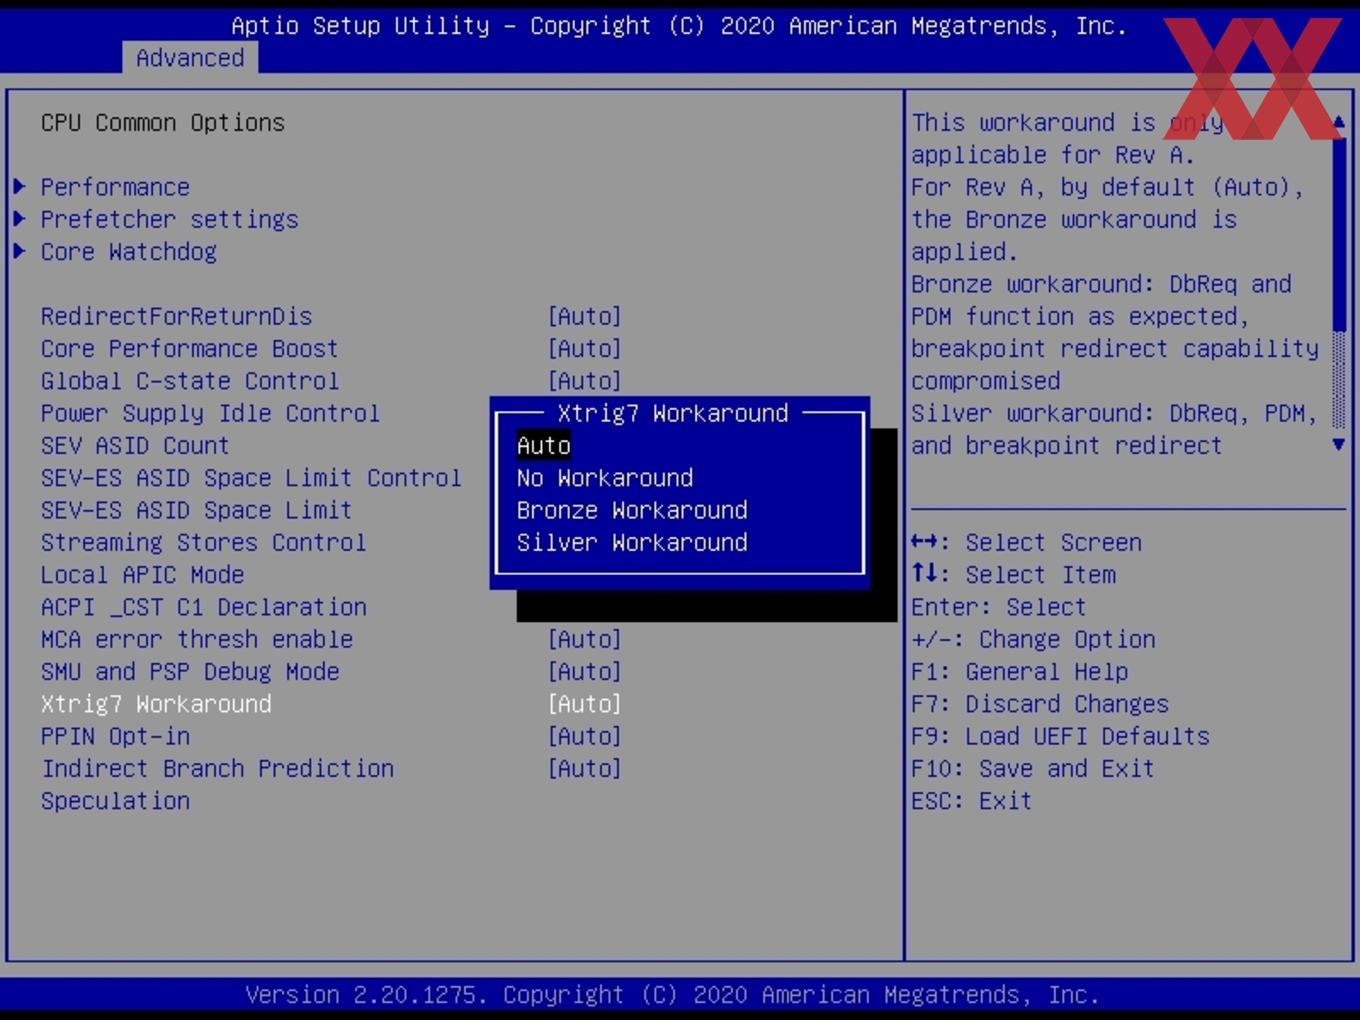This screenshot has width=1360, height=1020.
Task: Click ESC: Exit hint
Action: [x=971, y=800]
